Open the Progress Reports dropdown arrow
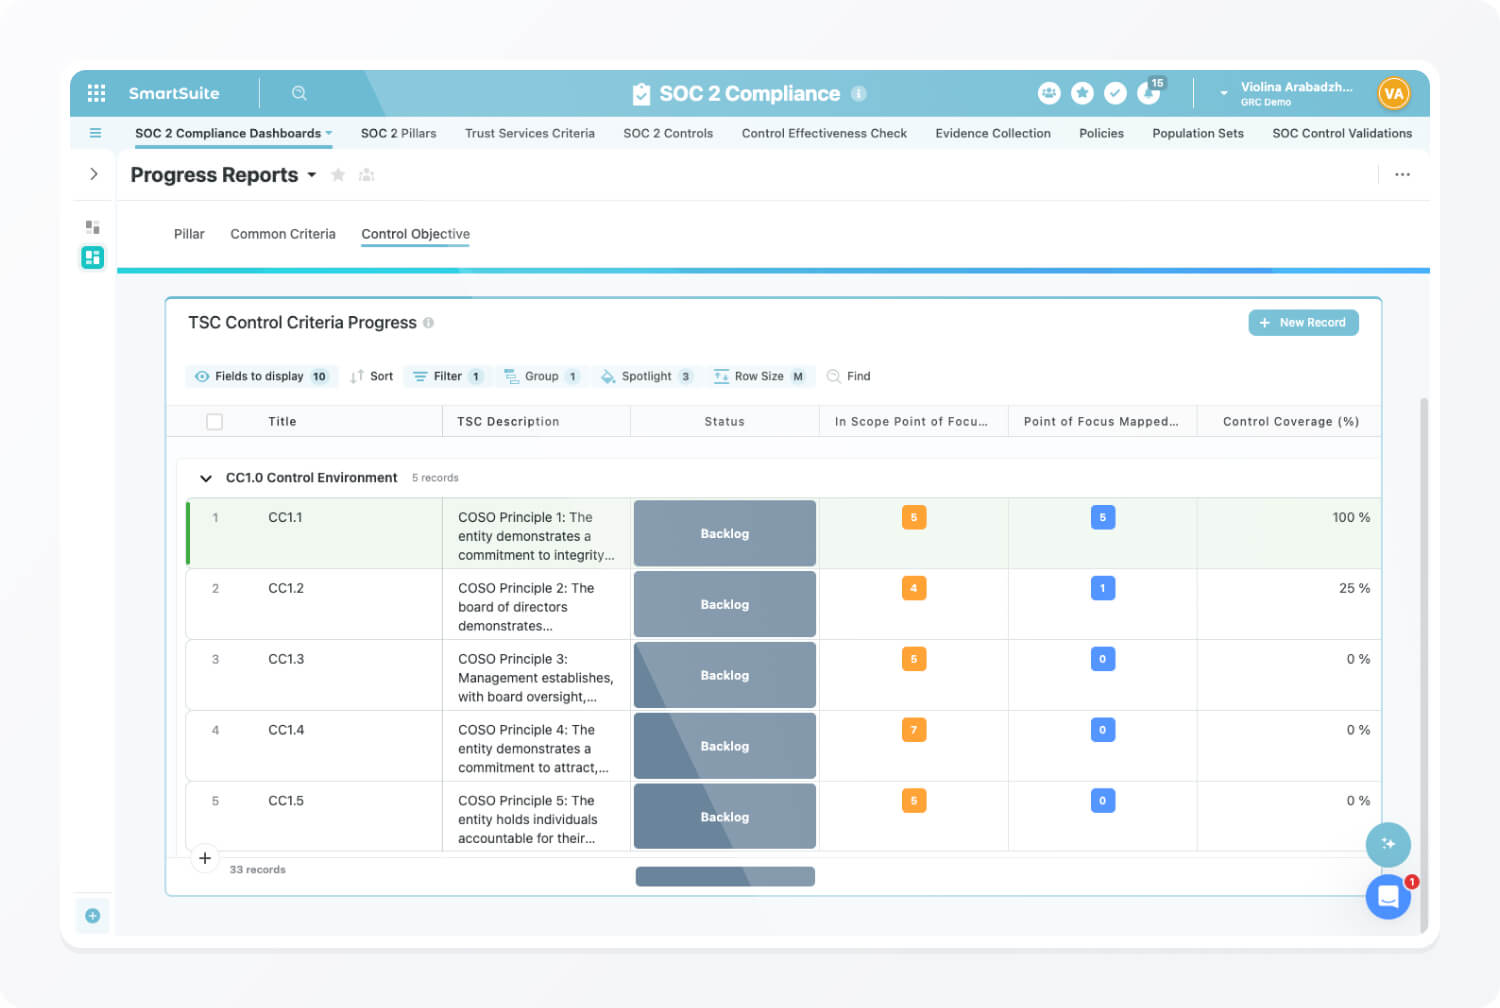The width and height of the screenshot is (1500, 1008). click(x=312, y=175)
